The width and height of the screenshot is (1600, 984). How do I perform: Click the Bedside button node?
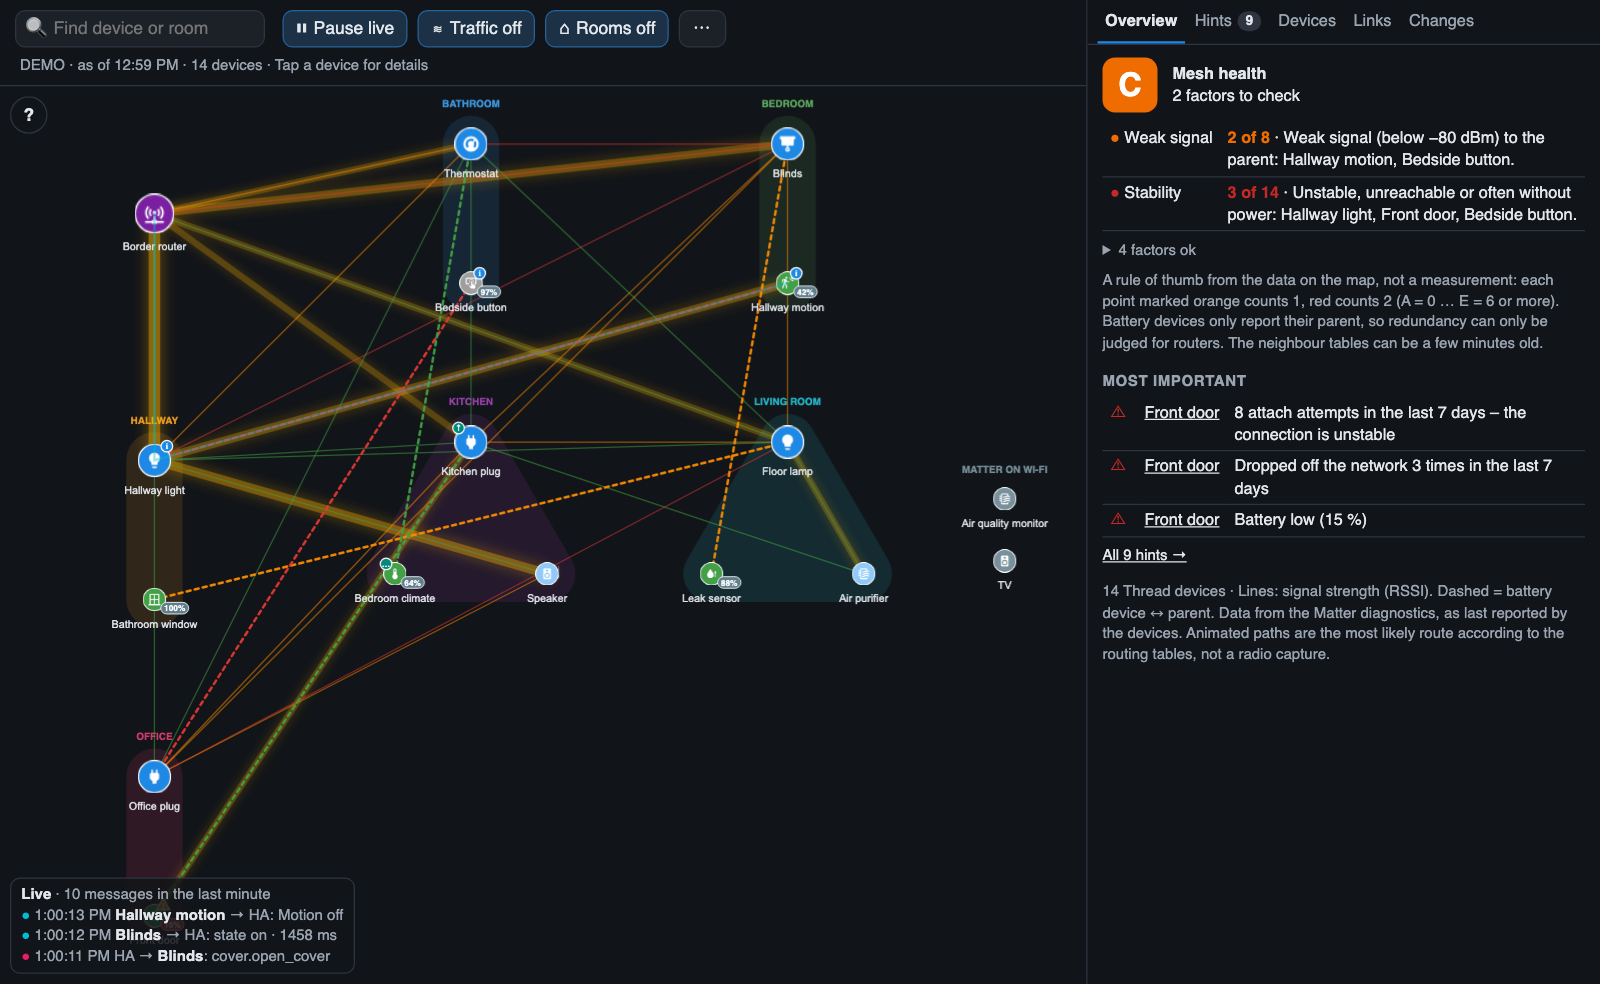tap(470, 283)
